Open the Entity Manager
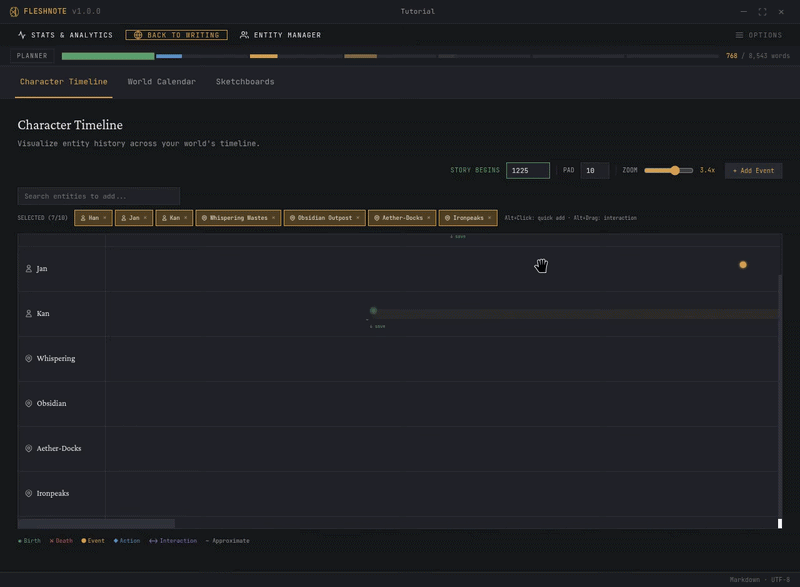This screenshot has width=800, height=587. (281, 35)
